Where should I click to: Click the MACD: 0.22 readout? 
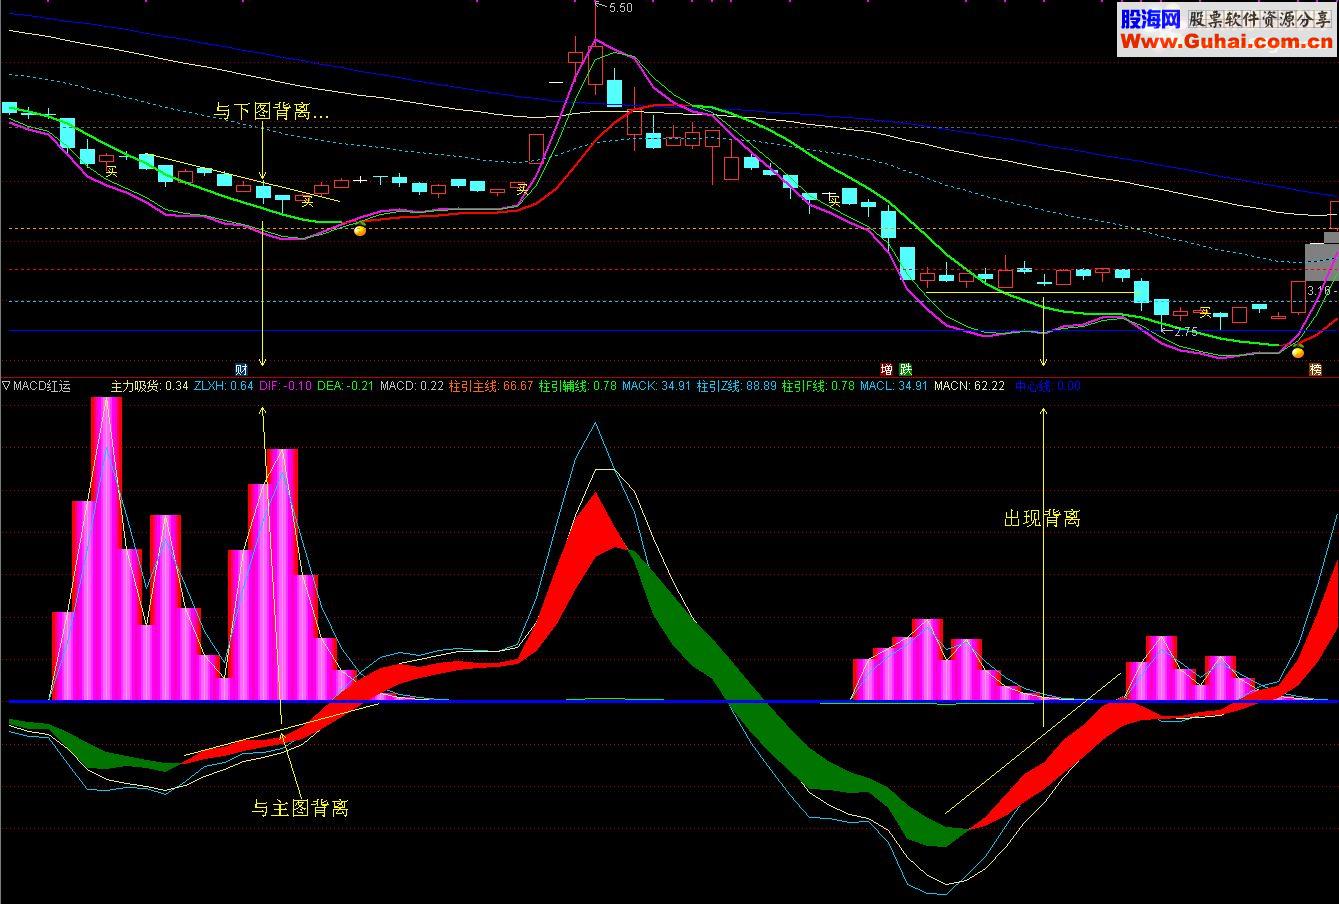[412, 386]
